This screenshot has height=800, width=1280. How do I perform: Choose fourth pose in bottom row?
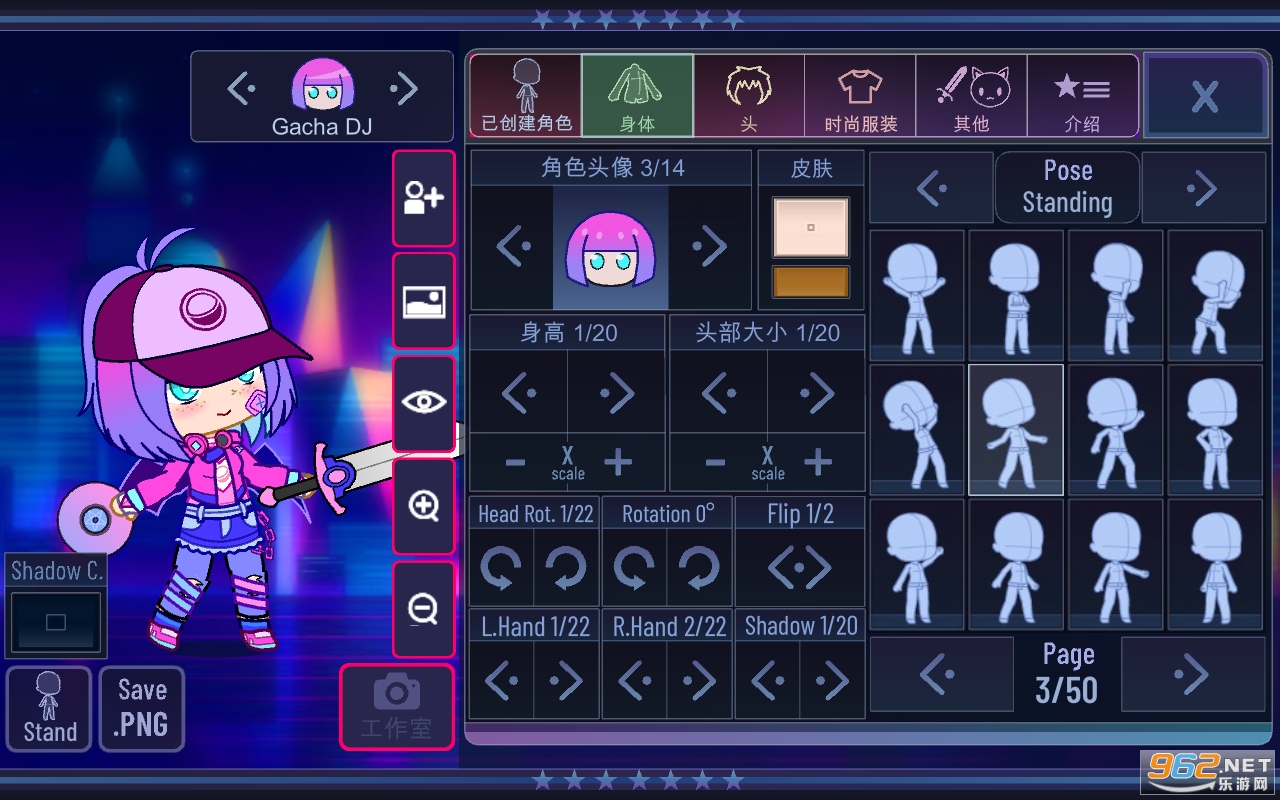tap(1216, 564)
